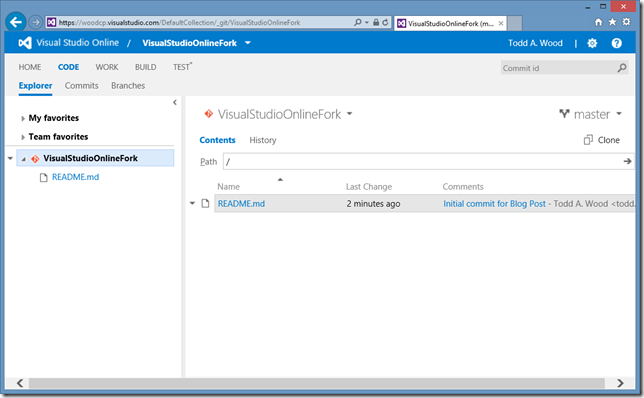Open the project dropdown arrow beside VisualStudioOnlineFork
This screenshot has width=644, height=398.
coord(248,43)
